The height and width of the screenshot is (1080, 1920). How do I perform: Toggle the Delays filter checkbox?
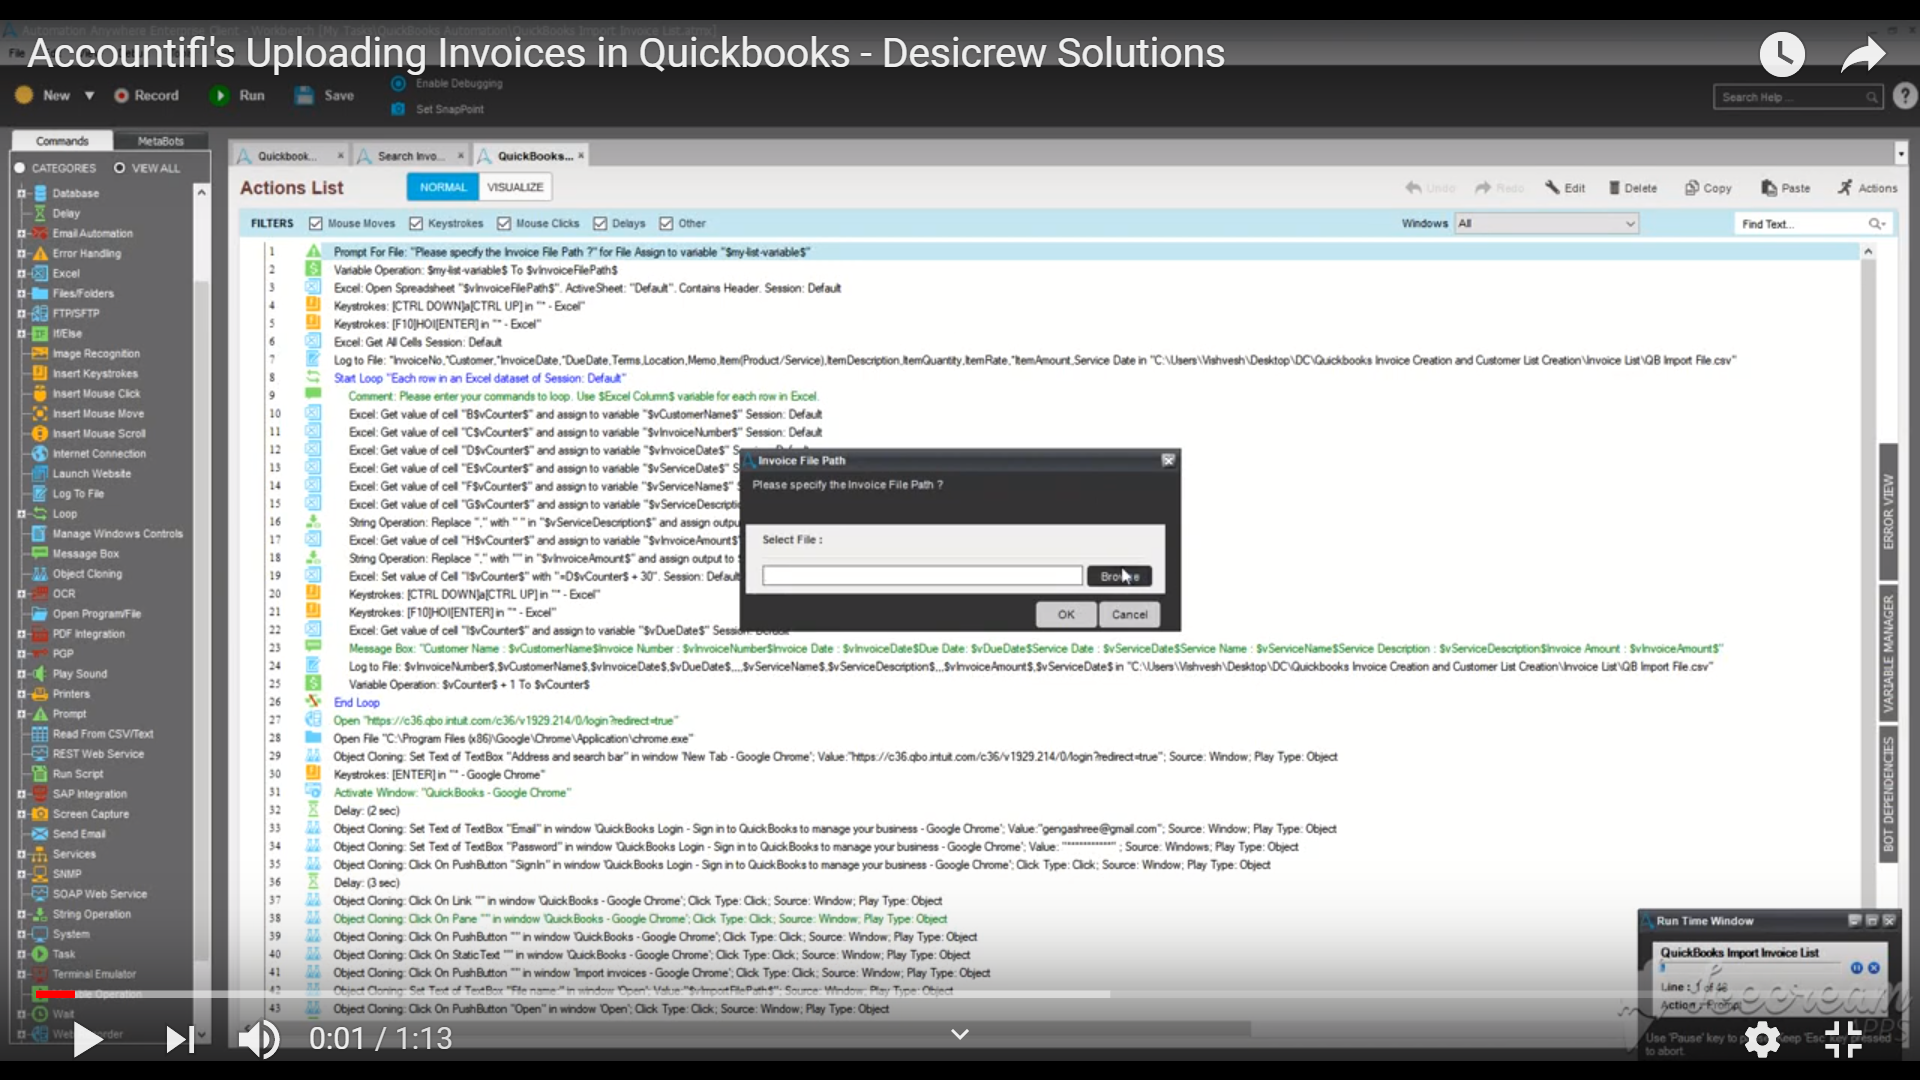(600, 224)
